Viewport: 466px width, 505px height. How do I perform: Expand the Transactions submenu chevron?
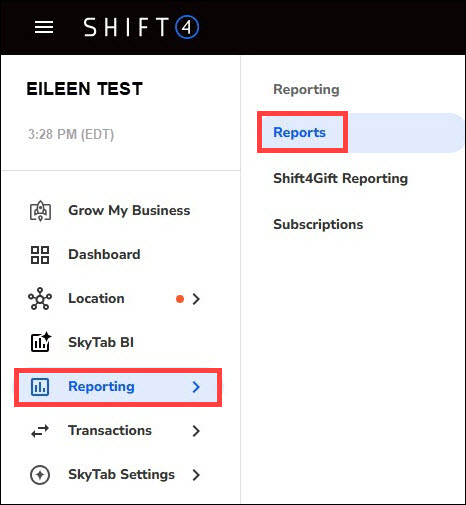click(196, 431)
